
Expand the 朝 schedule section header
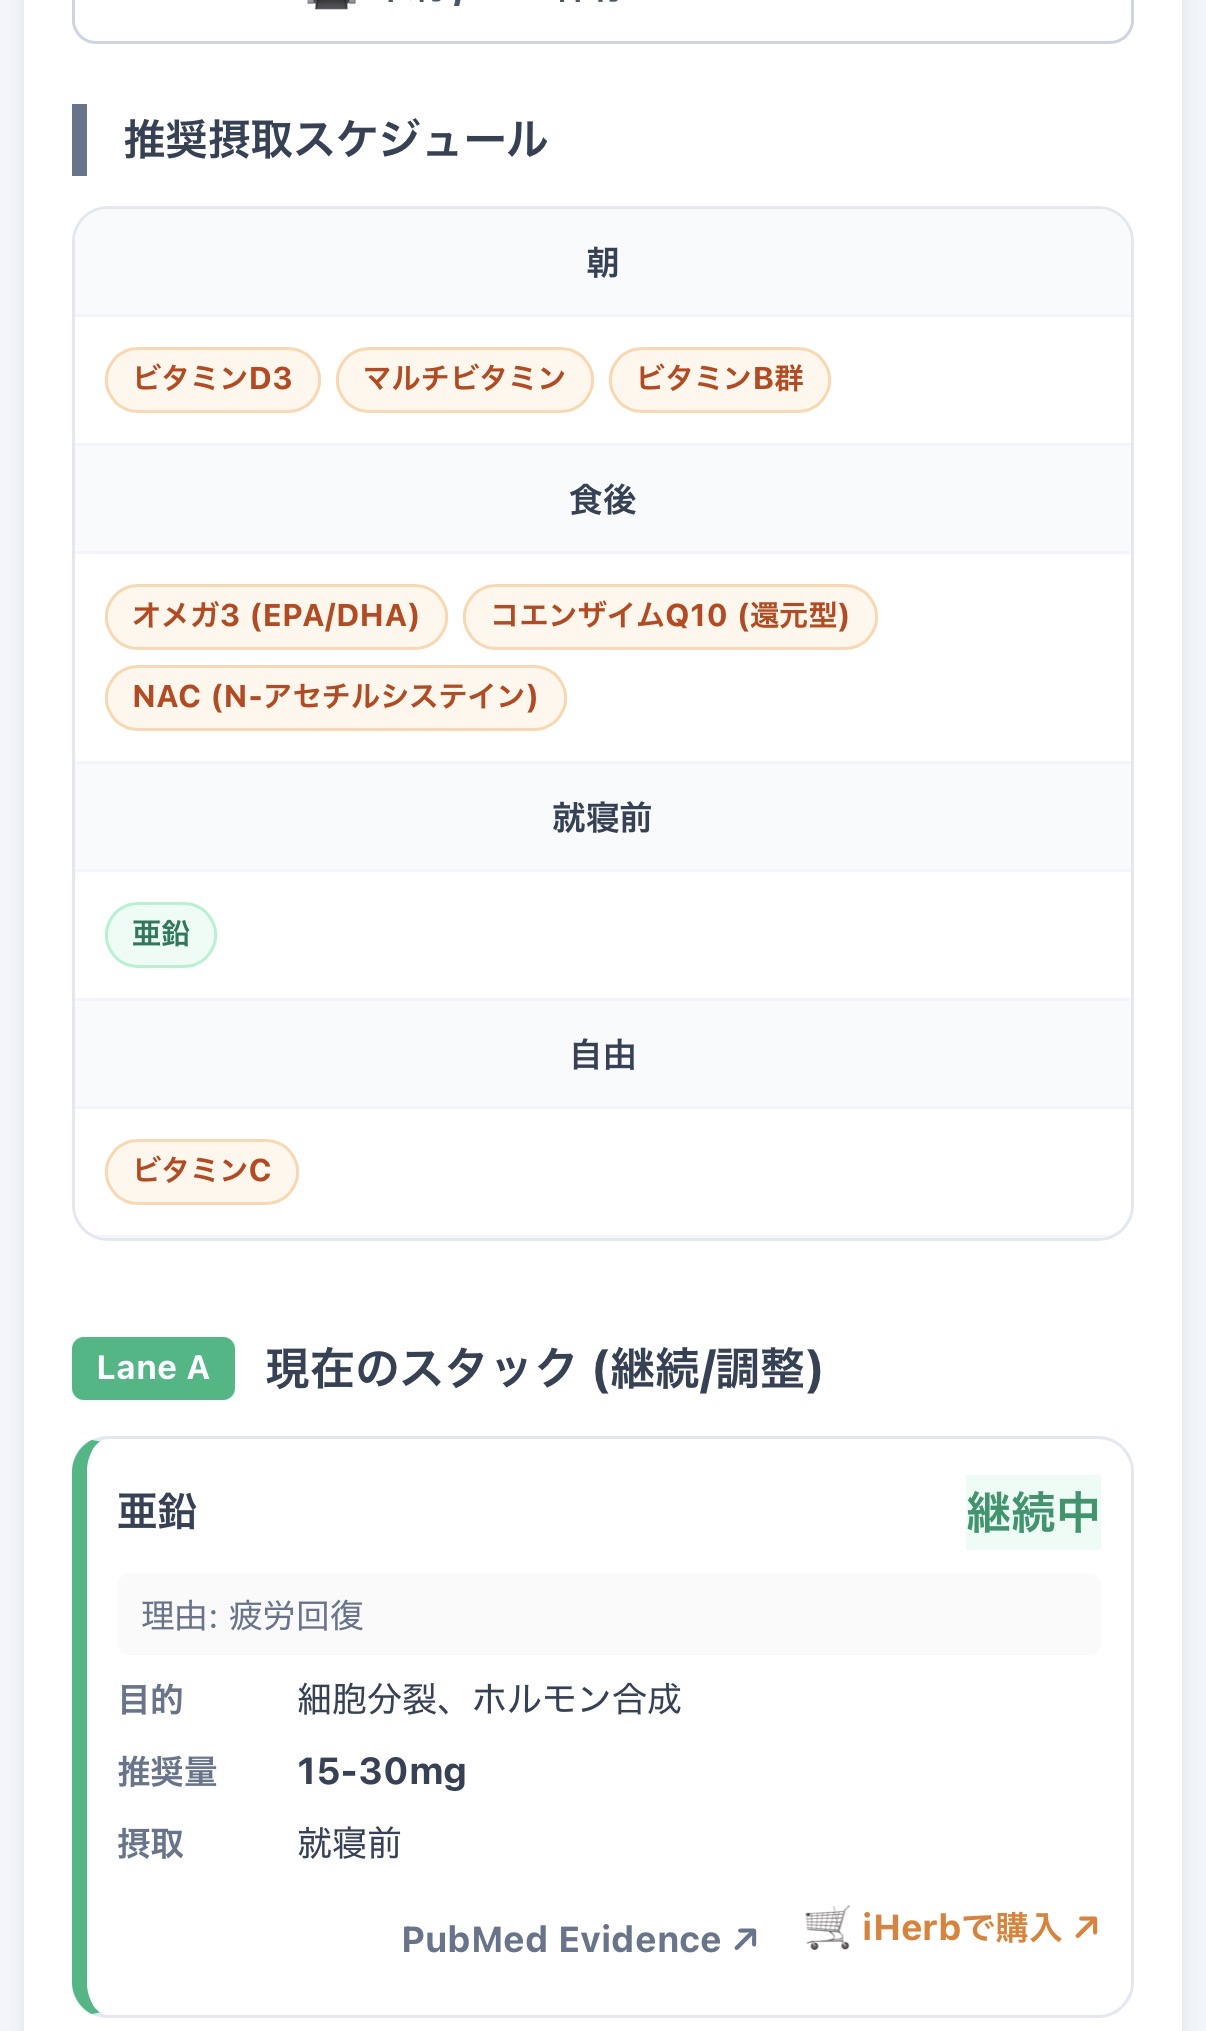tap(603, 263)
